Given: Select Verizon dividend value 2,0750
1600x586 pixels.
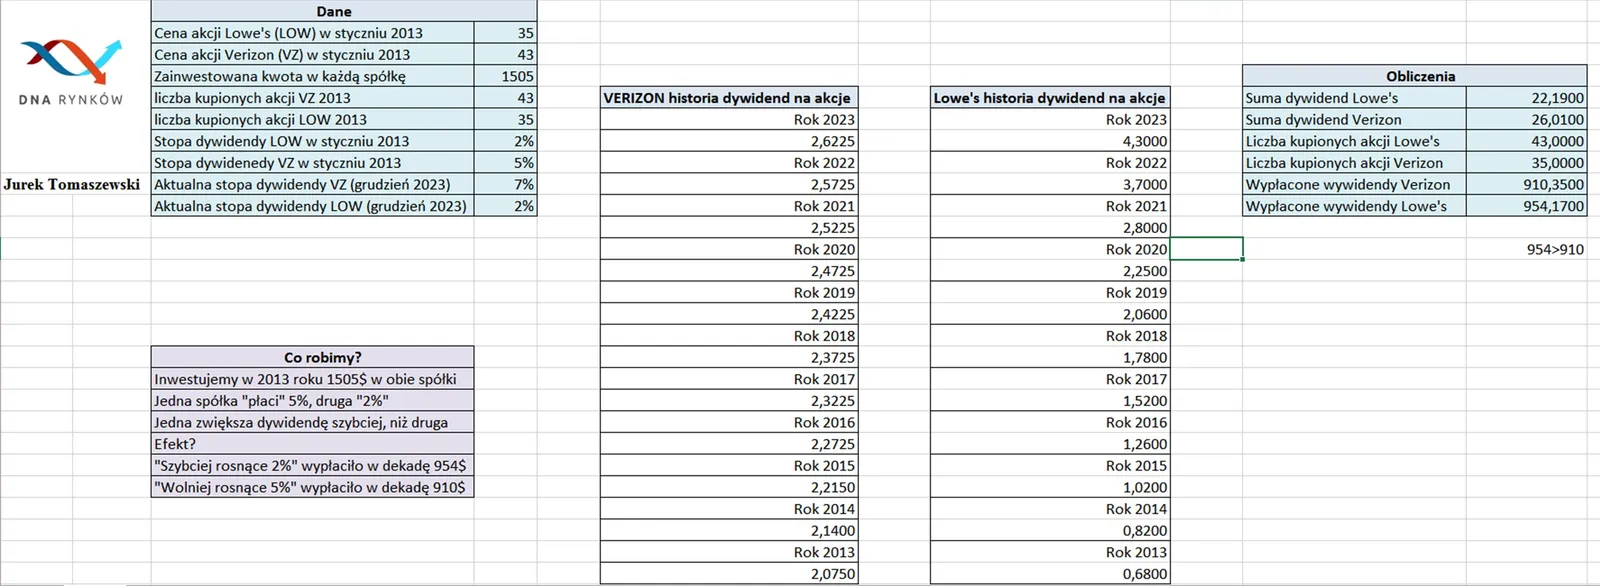Looking at the screenshot, I should coord(729,574).
